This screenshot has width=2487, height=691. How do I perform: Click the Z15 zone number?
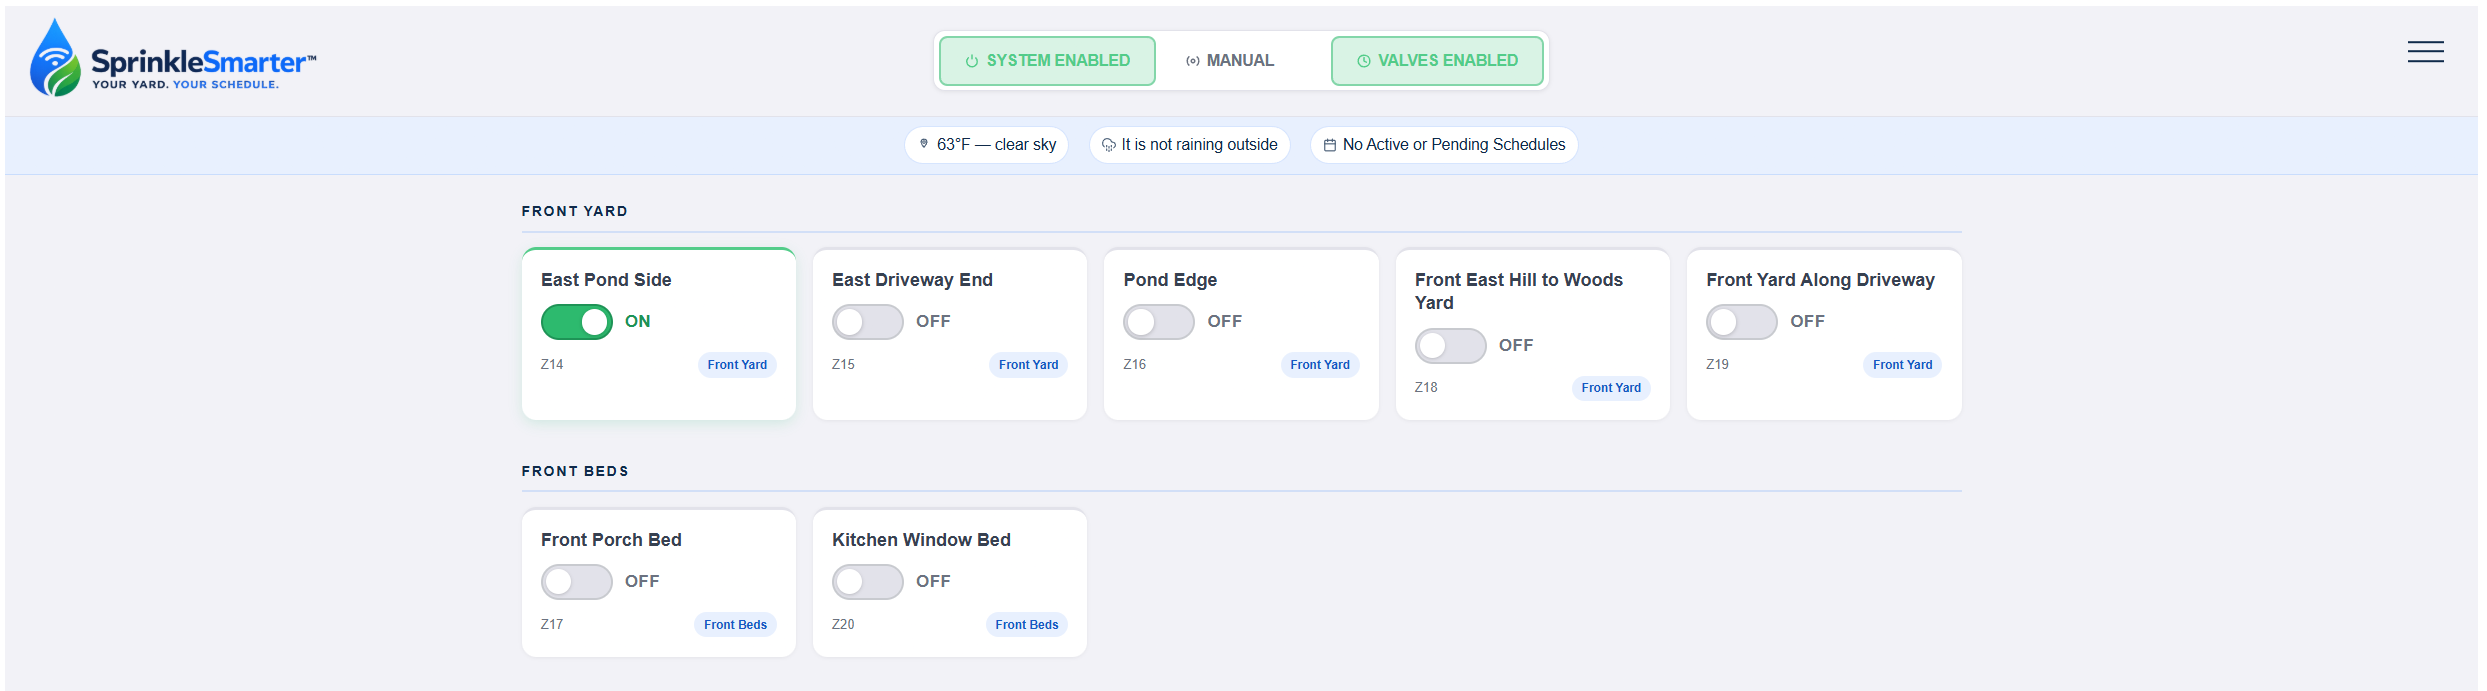pyautogui.click(x=843, y=364)
